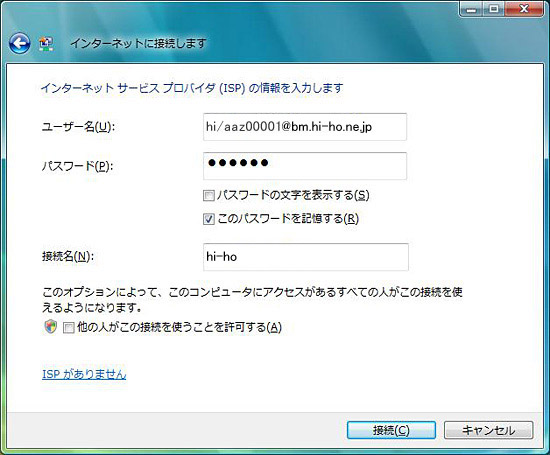Click the network connection wizard icon

[x=46, y=44]
